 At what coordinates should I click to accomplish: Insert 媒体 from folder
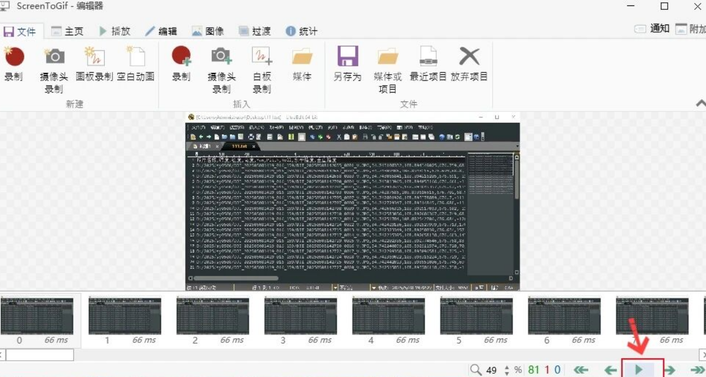coord(302,64)
